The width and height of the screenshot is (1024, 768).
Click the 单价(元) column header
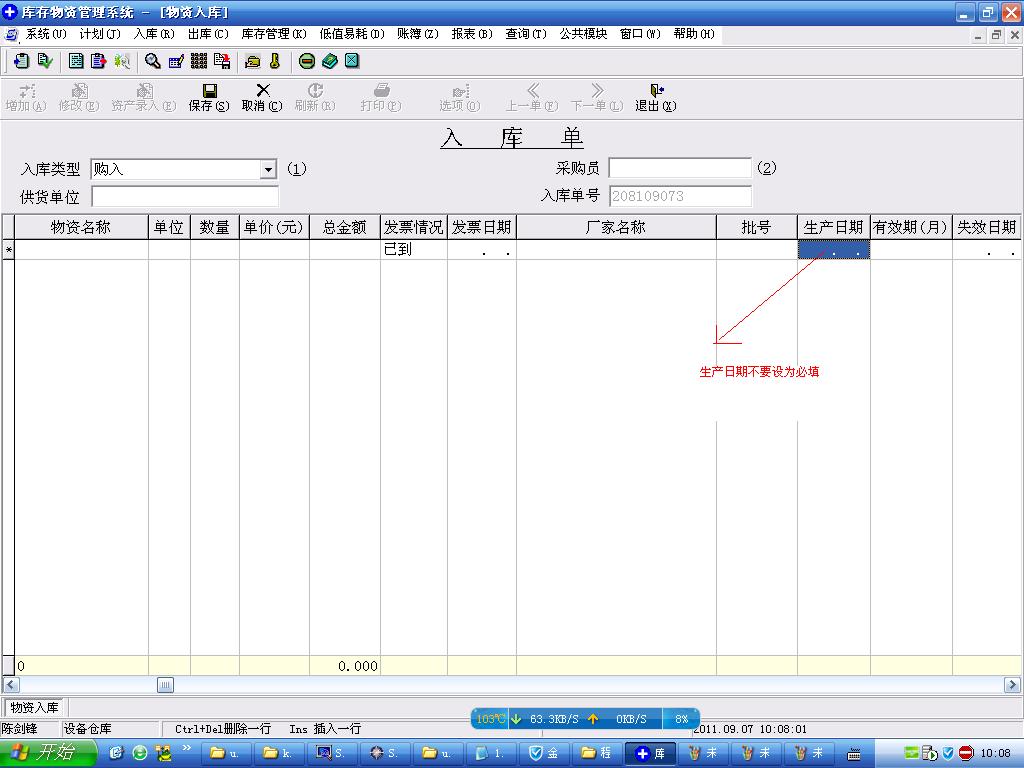pos(274,227)
